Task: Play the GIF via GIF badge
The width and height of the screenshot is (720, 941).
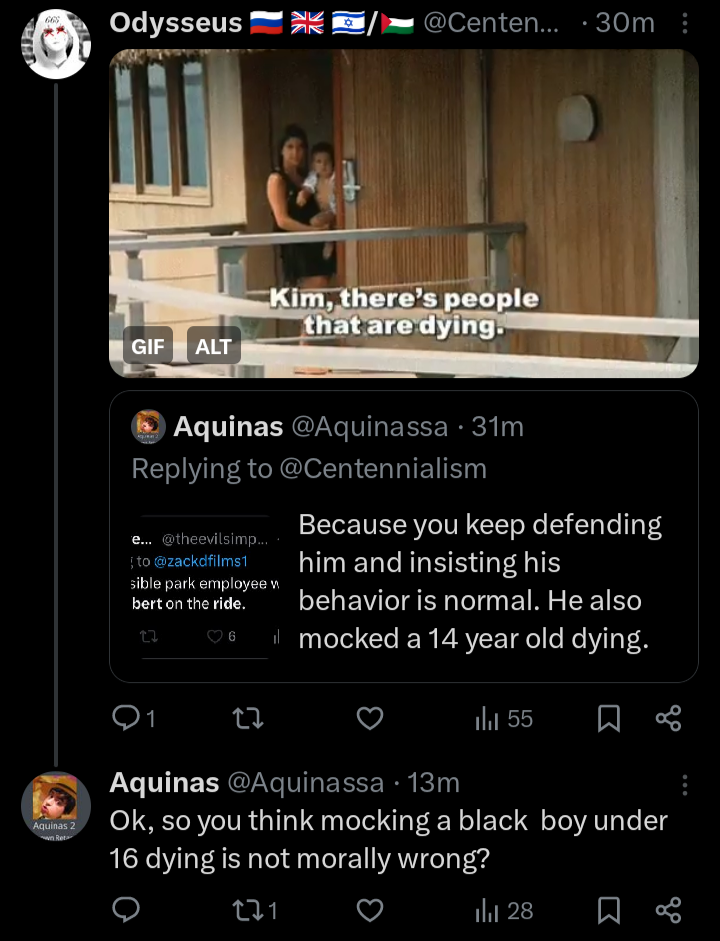Action: (148, 346)
